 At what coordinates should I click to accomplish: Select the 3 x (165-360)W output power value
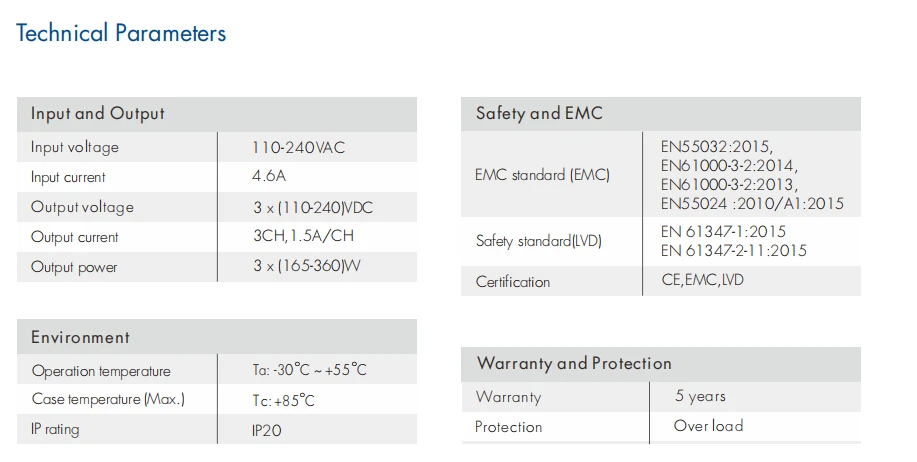305,267
